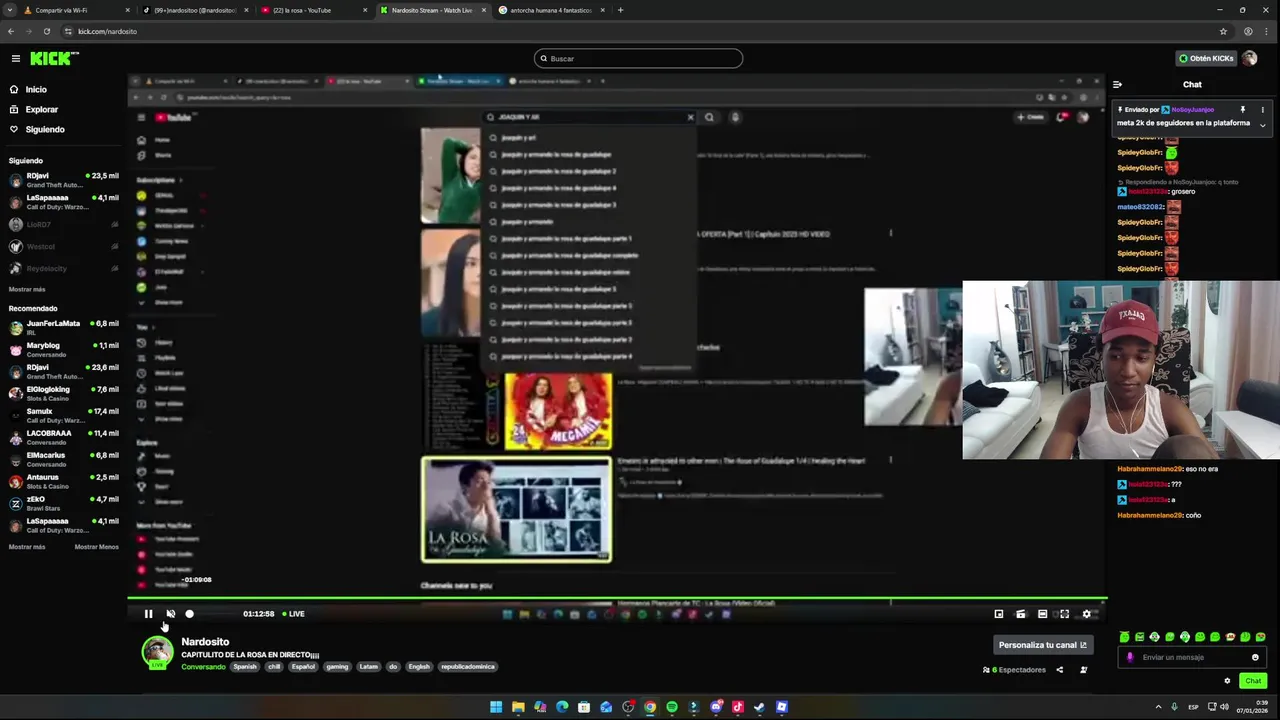Open the Conversando category link
The width and height of the screenshot is (1280, 720).
point(203,667)
